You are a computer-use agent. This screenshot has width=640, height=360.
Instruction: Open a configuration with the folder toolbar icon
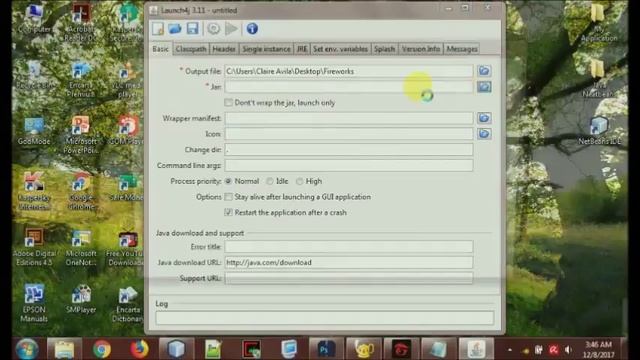click(x=175, y=29)
